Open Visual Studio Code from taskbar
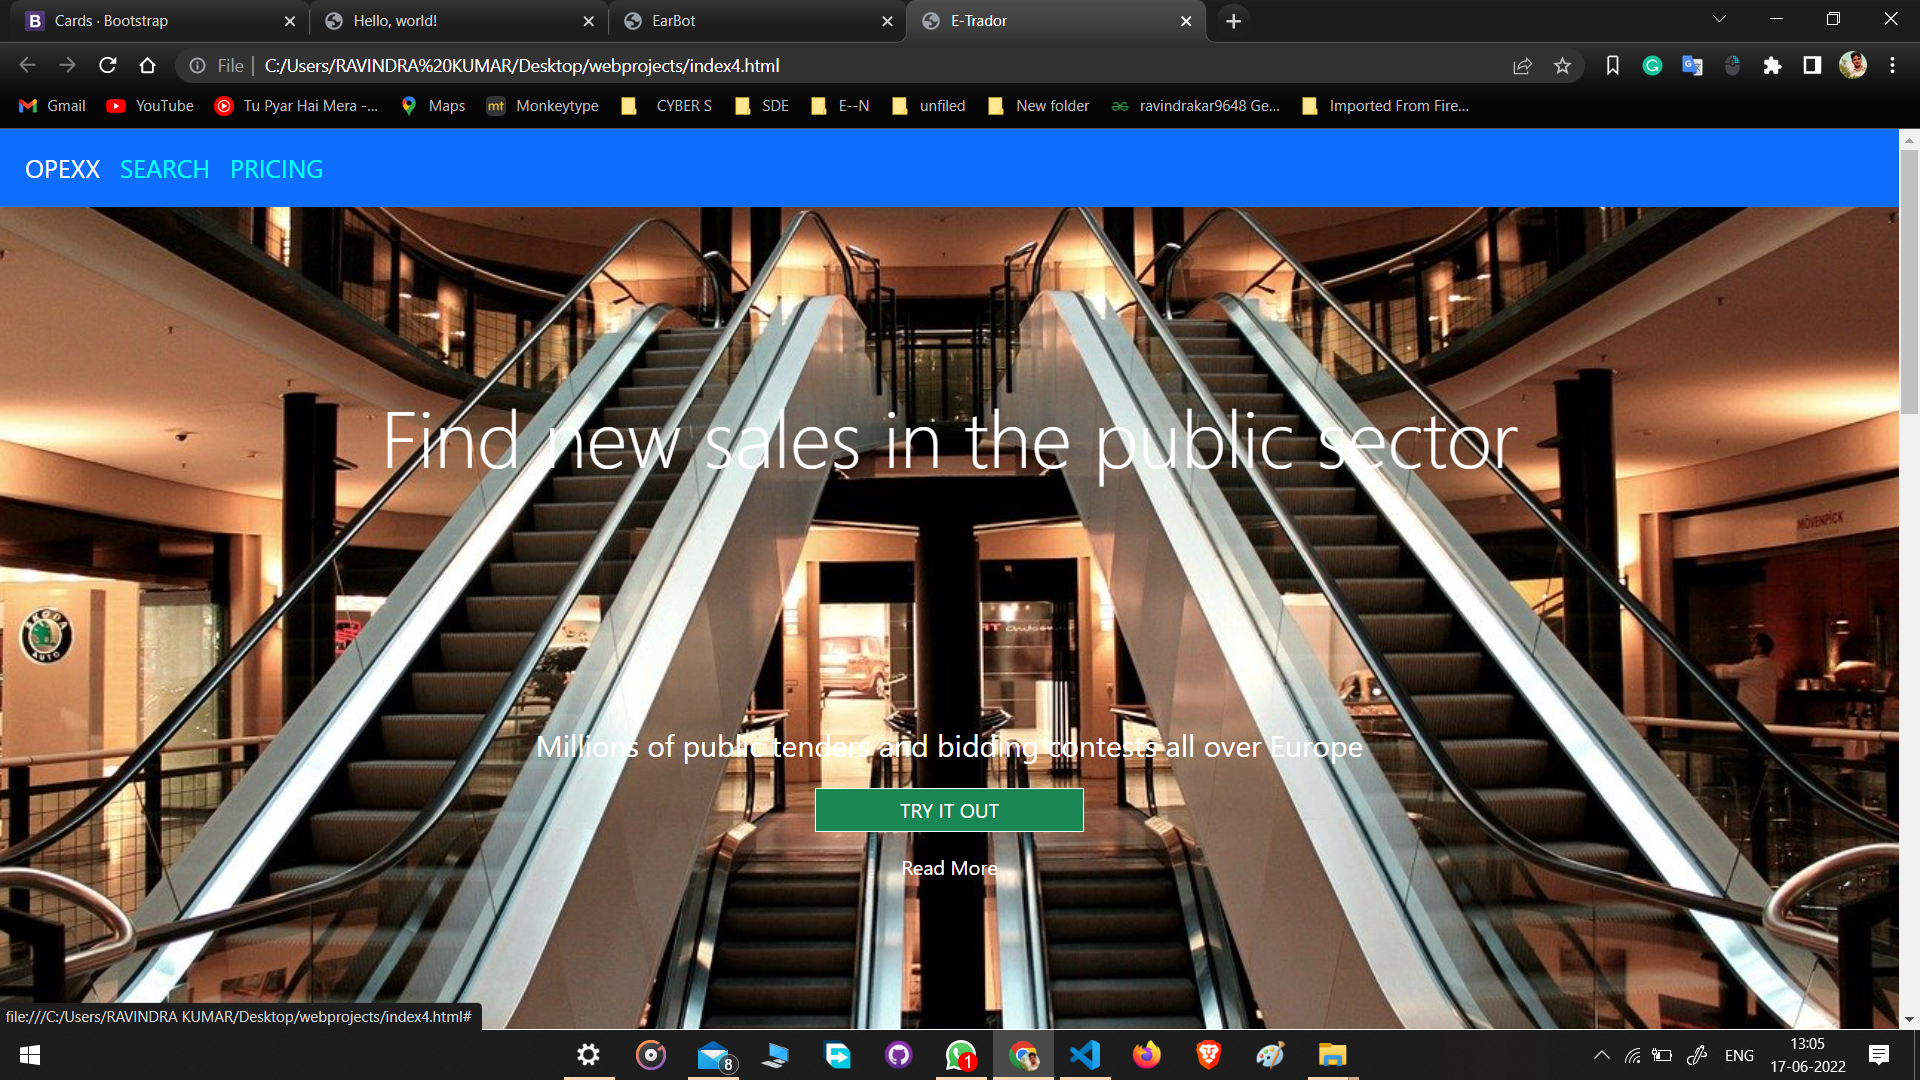 point(1085,1055)
